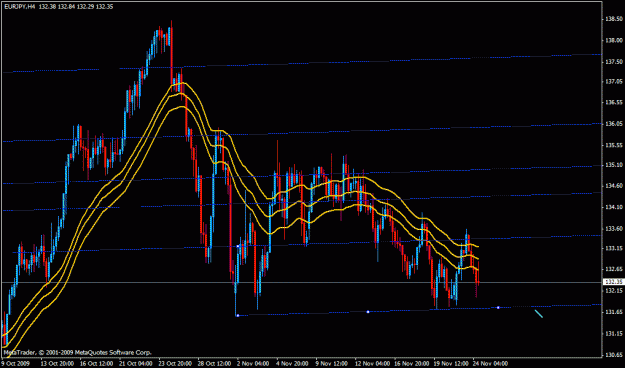Select the 4 Nov 20:00 time label
625x368 pixels.
(x=292, y=364)
